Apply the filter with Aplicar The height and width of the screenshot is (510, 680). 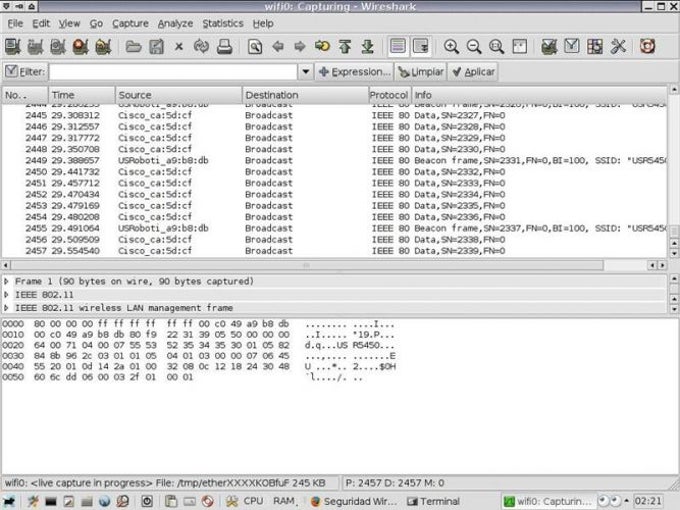(x=473, y=72)
